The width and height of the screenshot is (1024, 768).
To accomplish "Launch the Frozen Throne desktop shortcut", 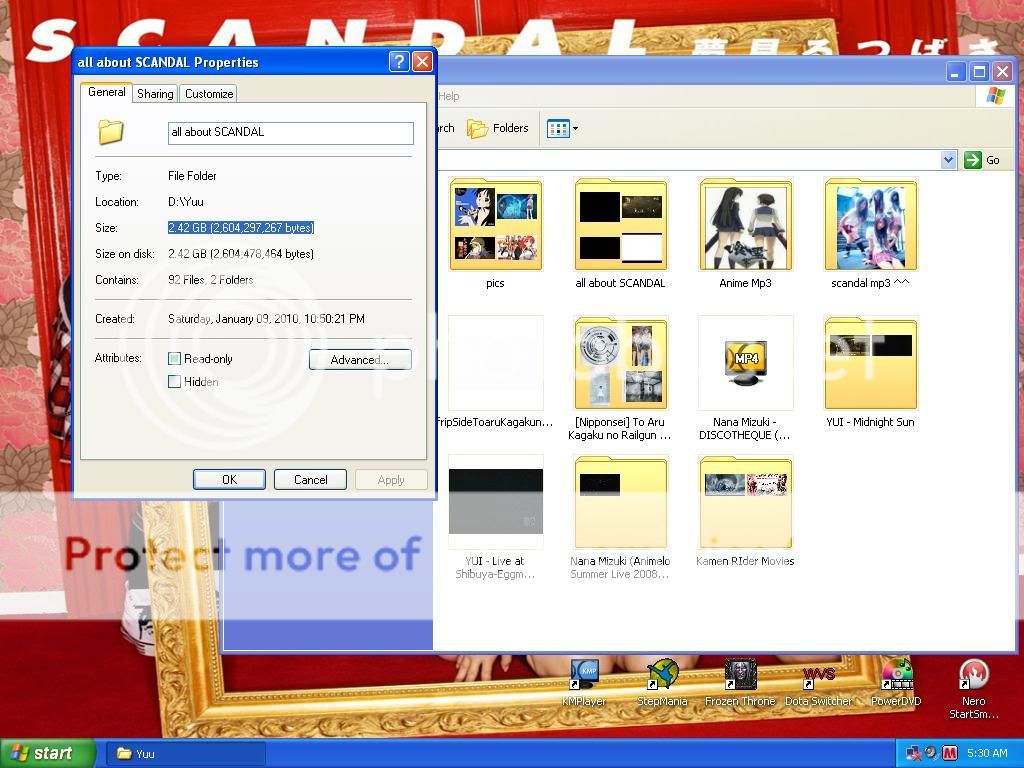I will [741, 675].
